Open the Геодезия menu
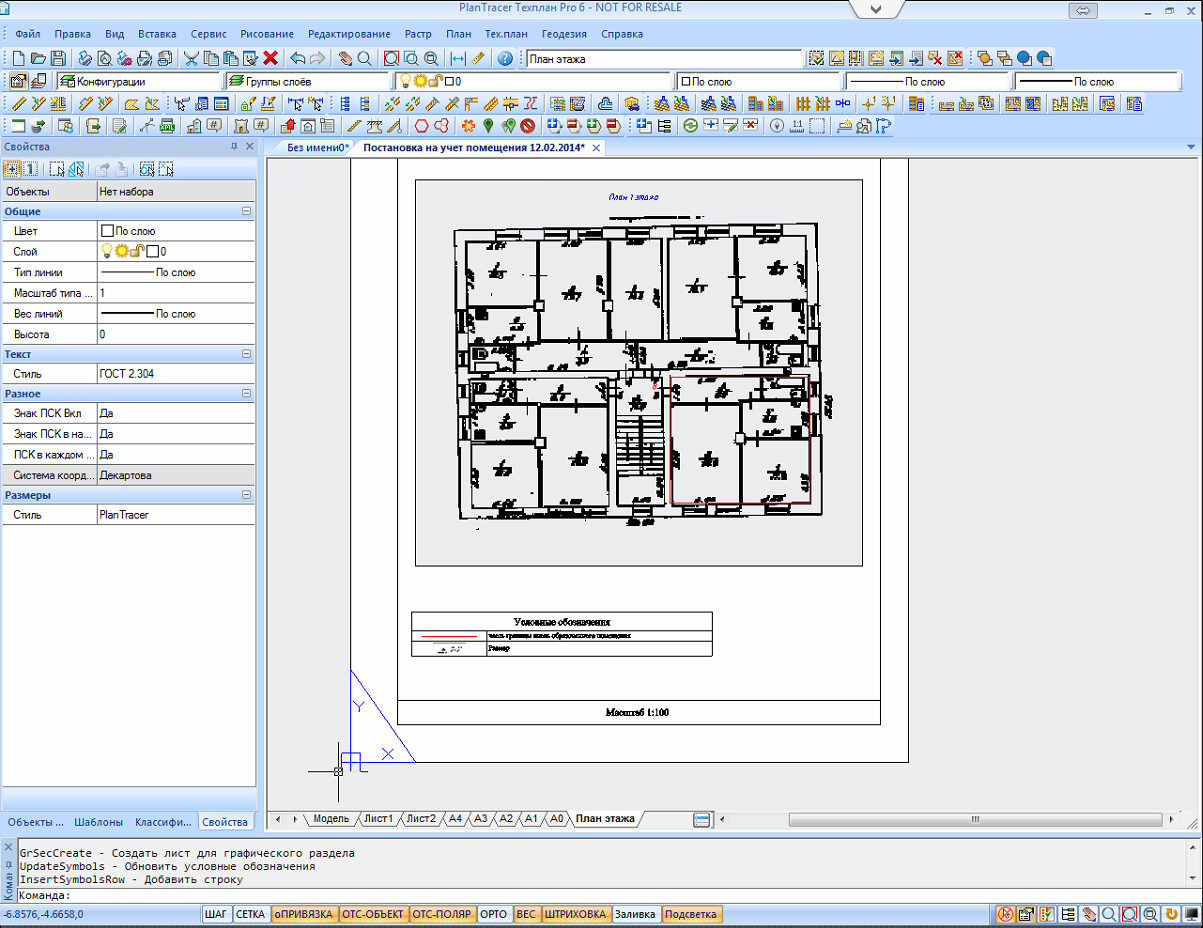The image size is (1203, 928). (x=564, y=34)
